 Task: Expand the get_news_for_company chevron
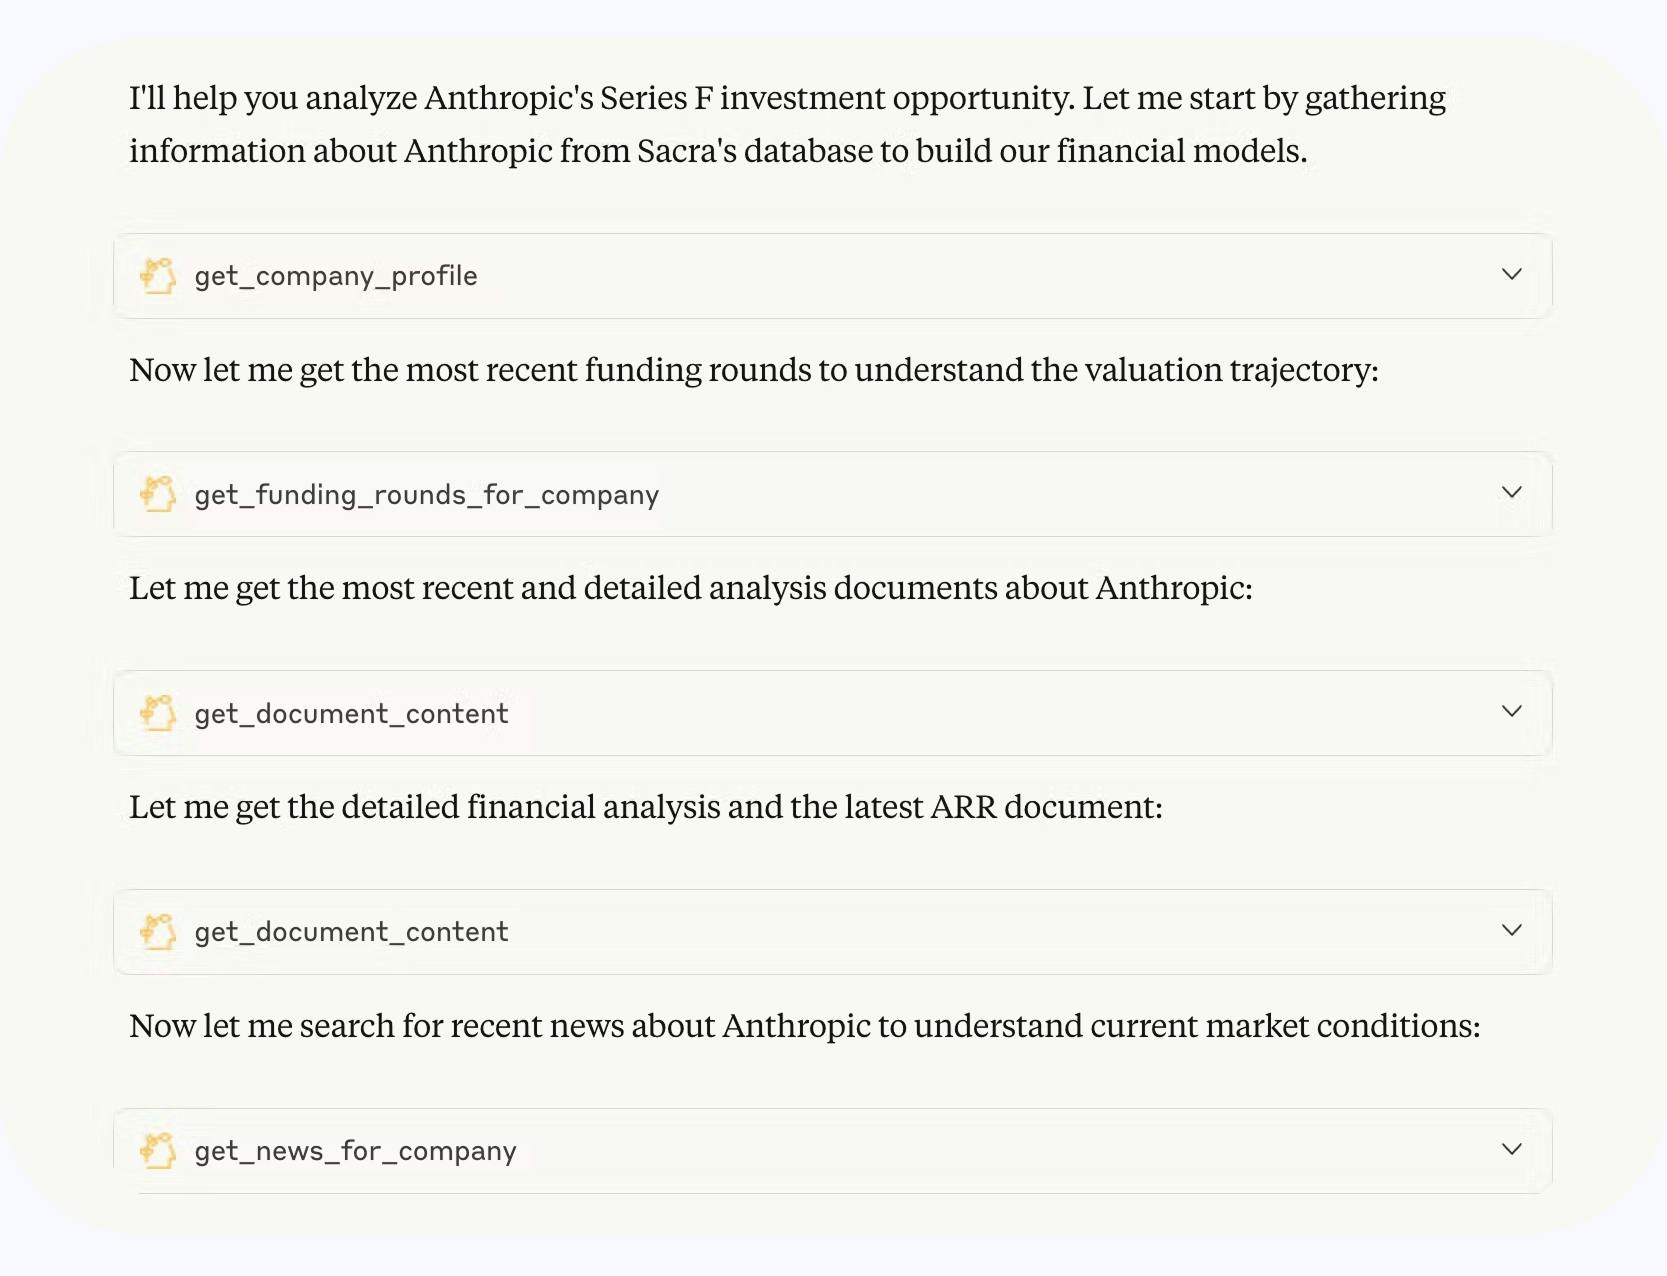(x=1512, y=1149)
